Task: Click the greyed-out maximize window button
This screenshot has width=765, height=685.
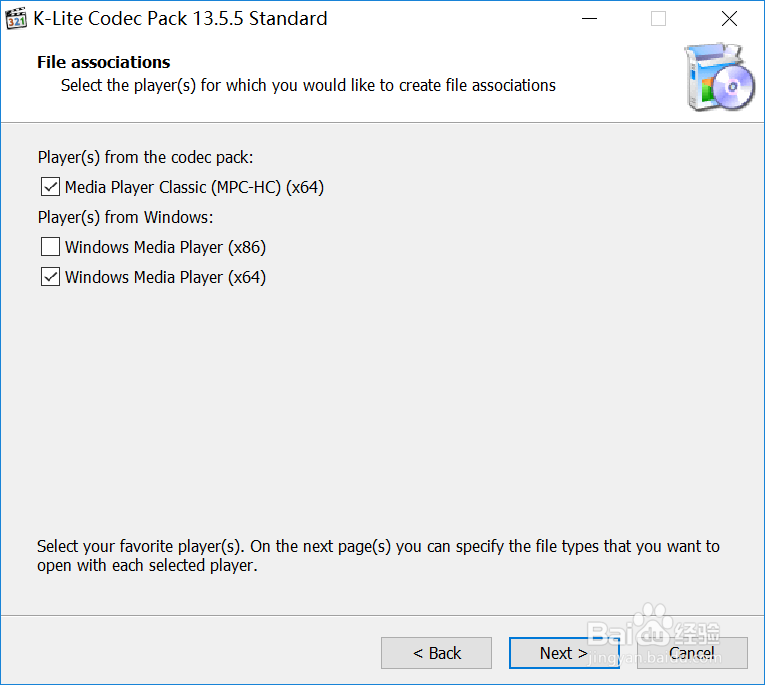Action: pos(658,18)
